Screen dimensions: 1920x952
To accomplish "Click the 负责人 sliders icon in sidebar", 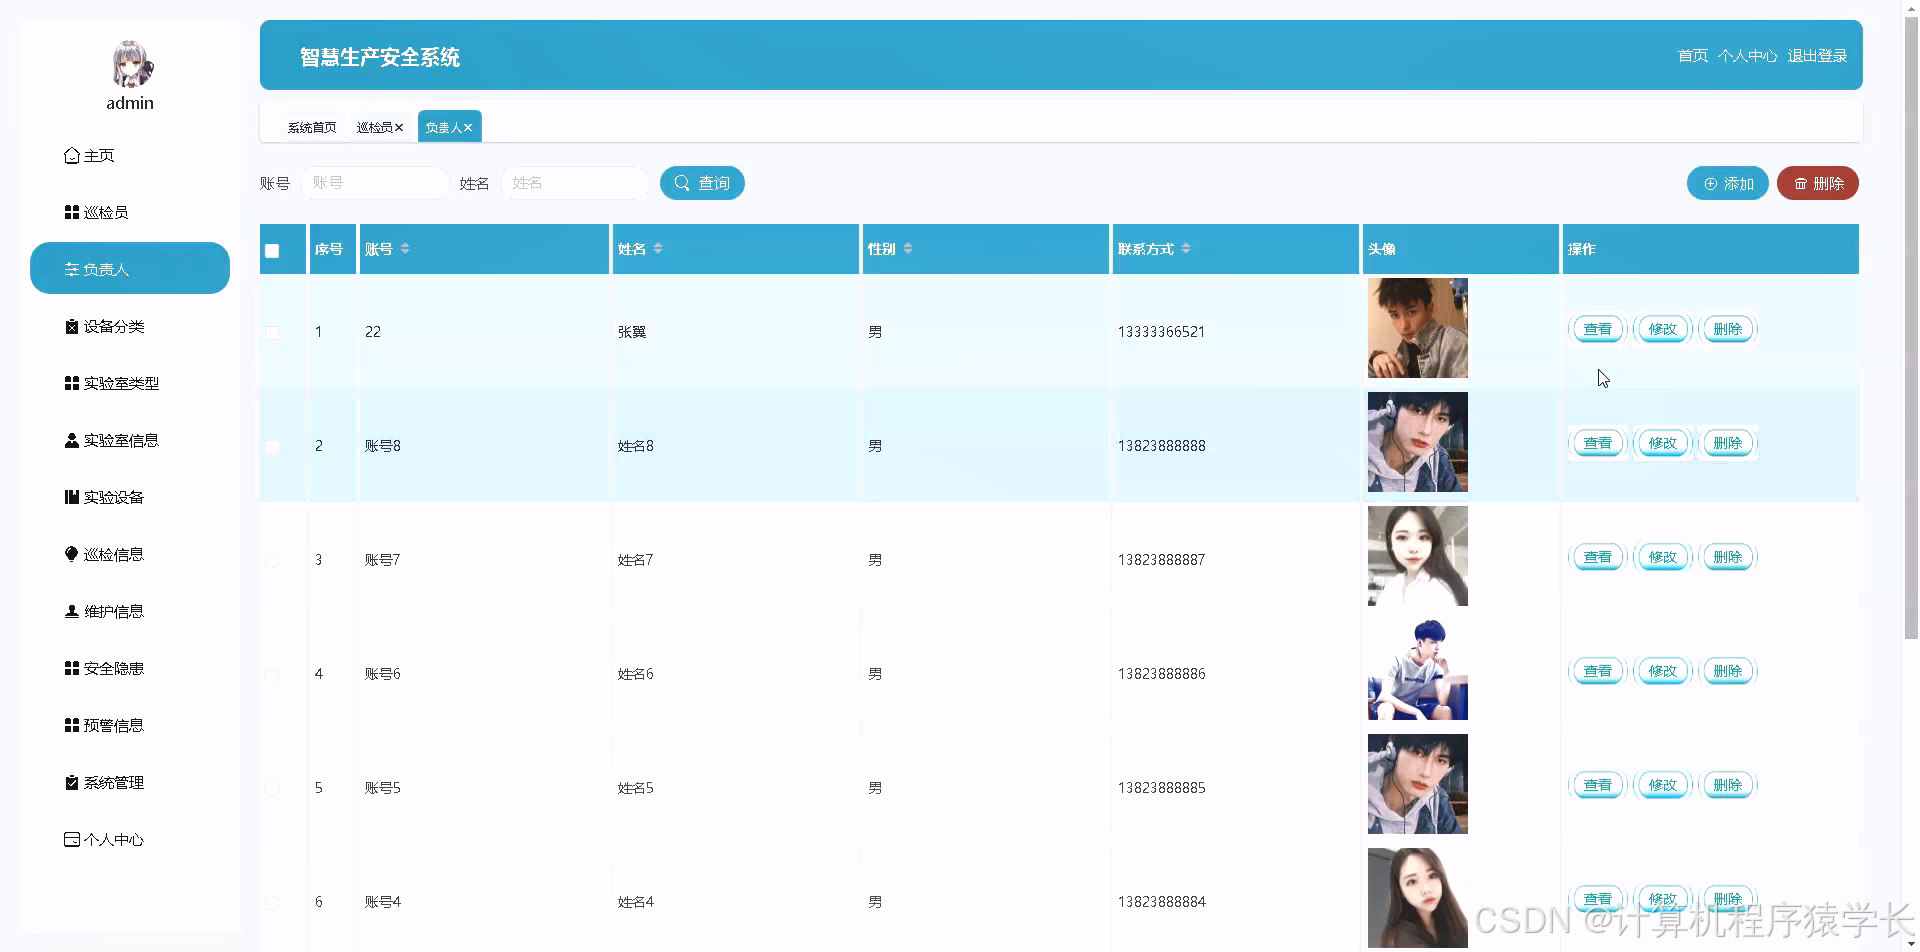I will 72,269.
